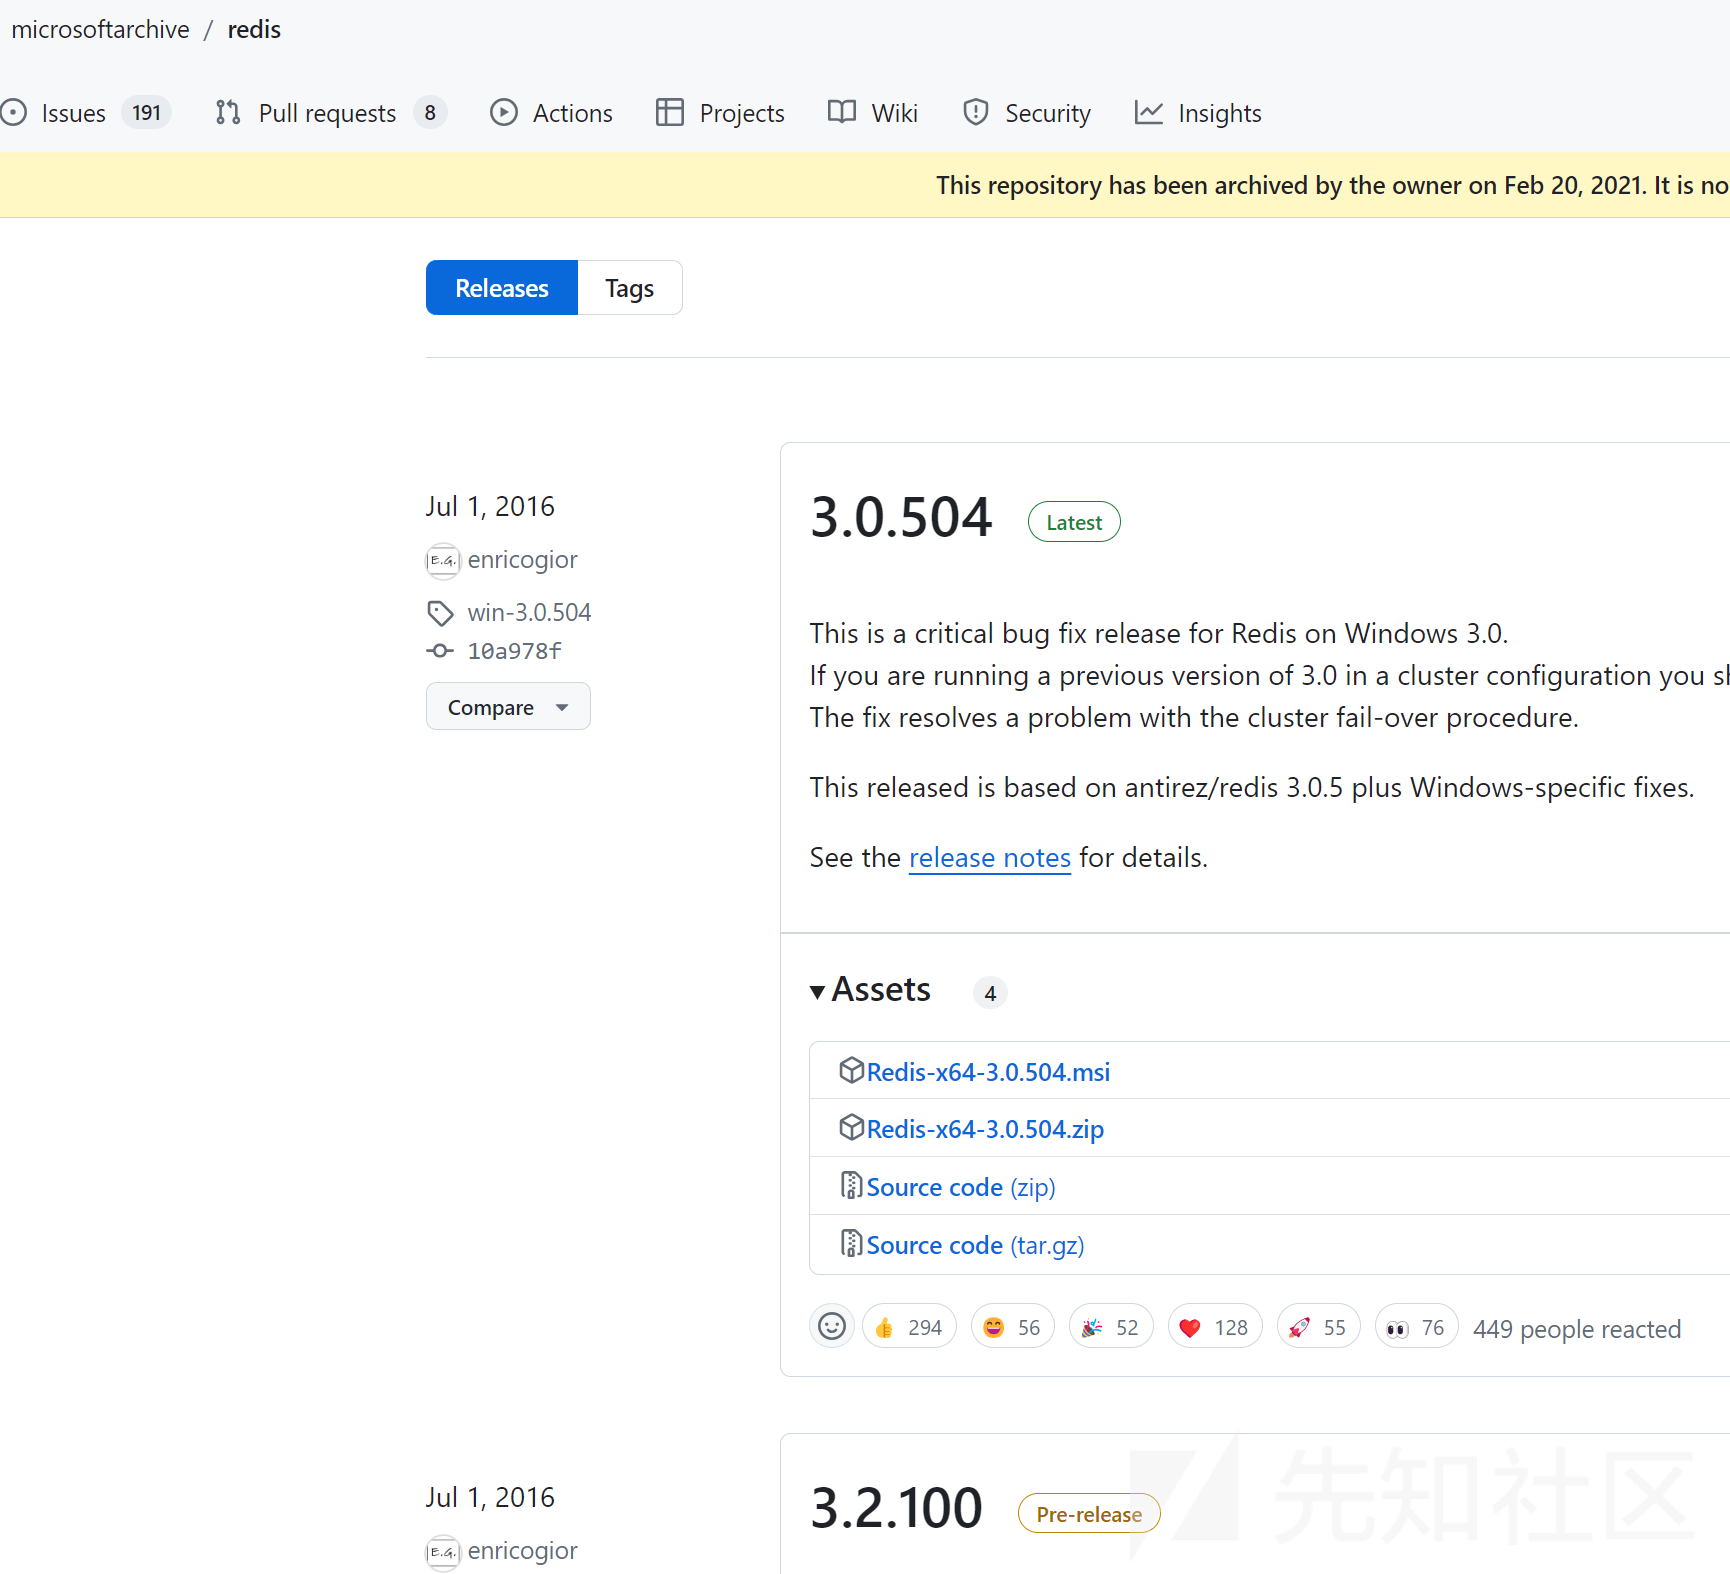Screen dimensions: 1730x1574
Task: Open the Actions tab
Action: 551,113
